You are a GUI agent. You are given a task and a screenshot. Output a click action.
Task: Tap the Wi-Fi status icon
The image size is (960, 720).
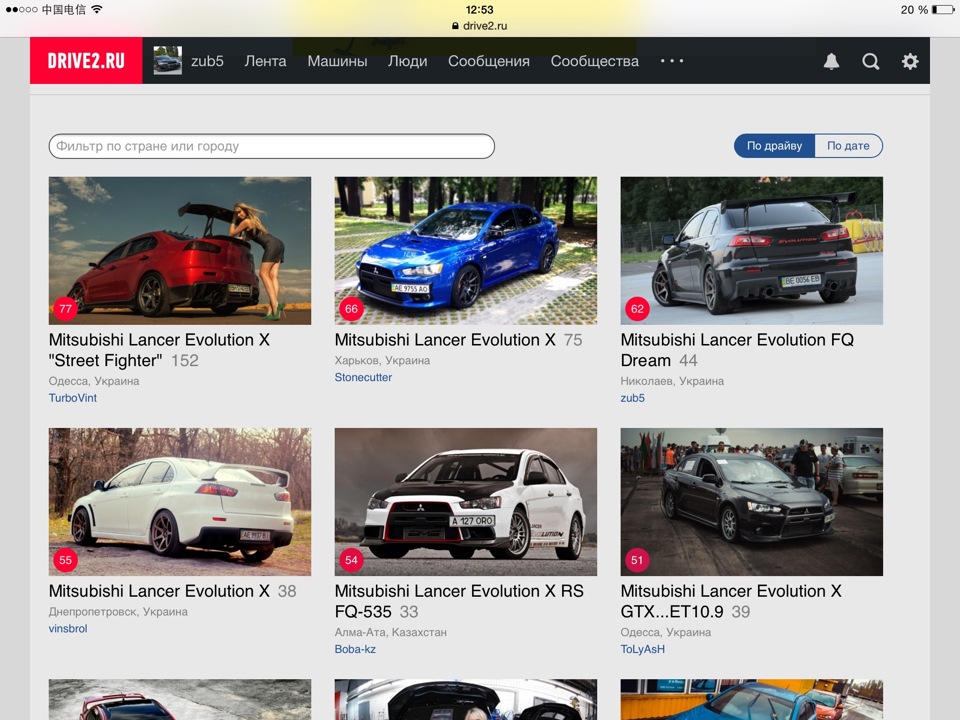point(97,9)
